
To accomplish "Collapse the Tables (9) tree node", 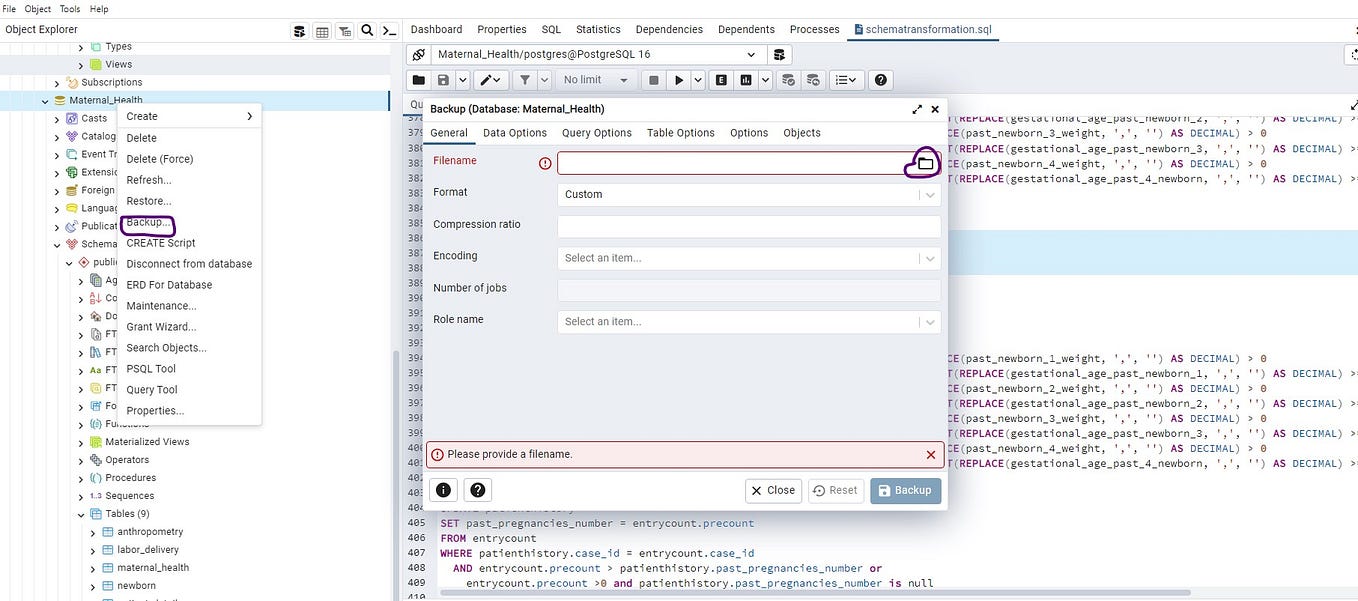I will click(x=82, y=514).
